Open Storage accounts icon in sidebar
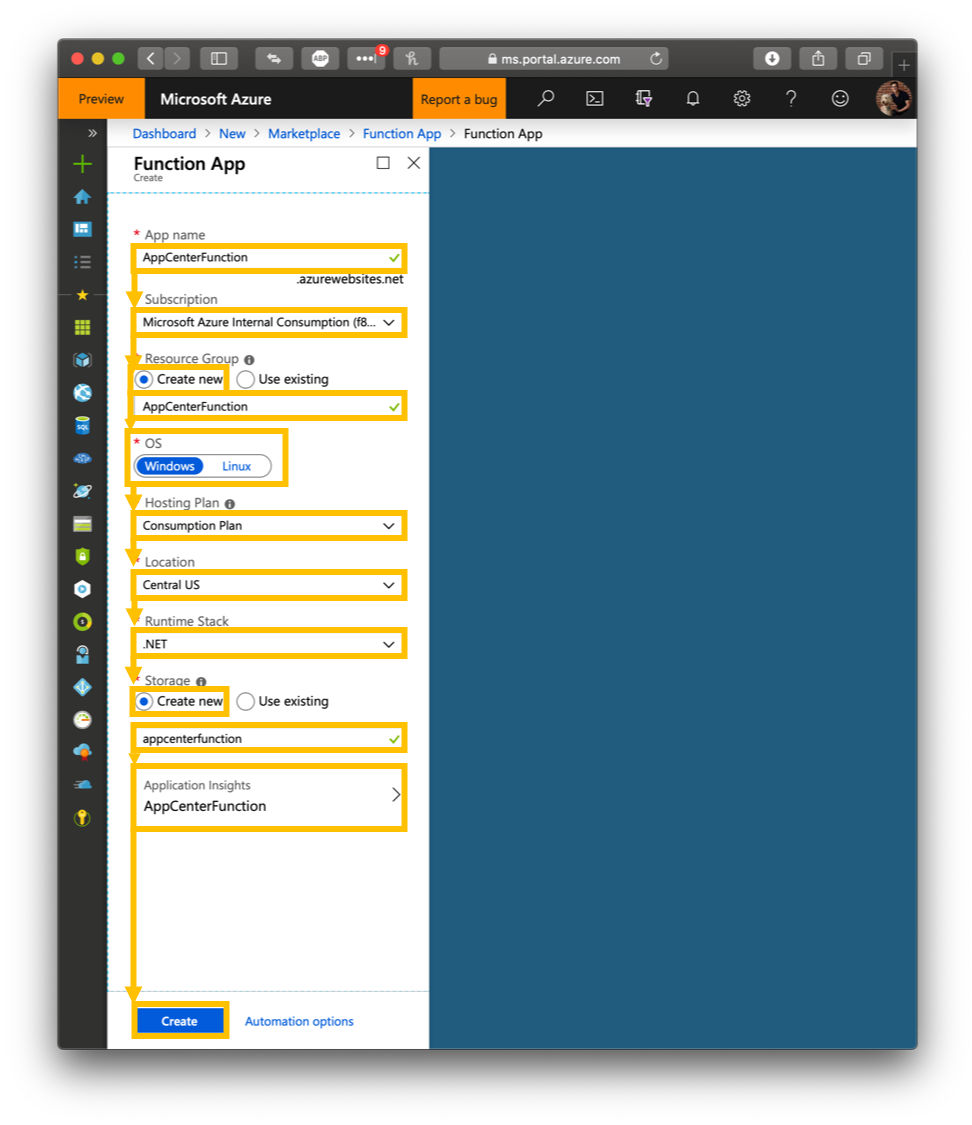The width and height of the screenshot is (972, 1125). coord(82,524)
